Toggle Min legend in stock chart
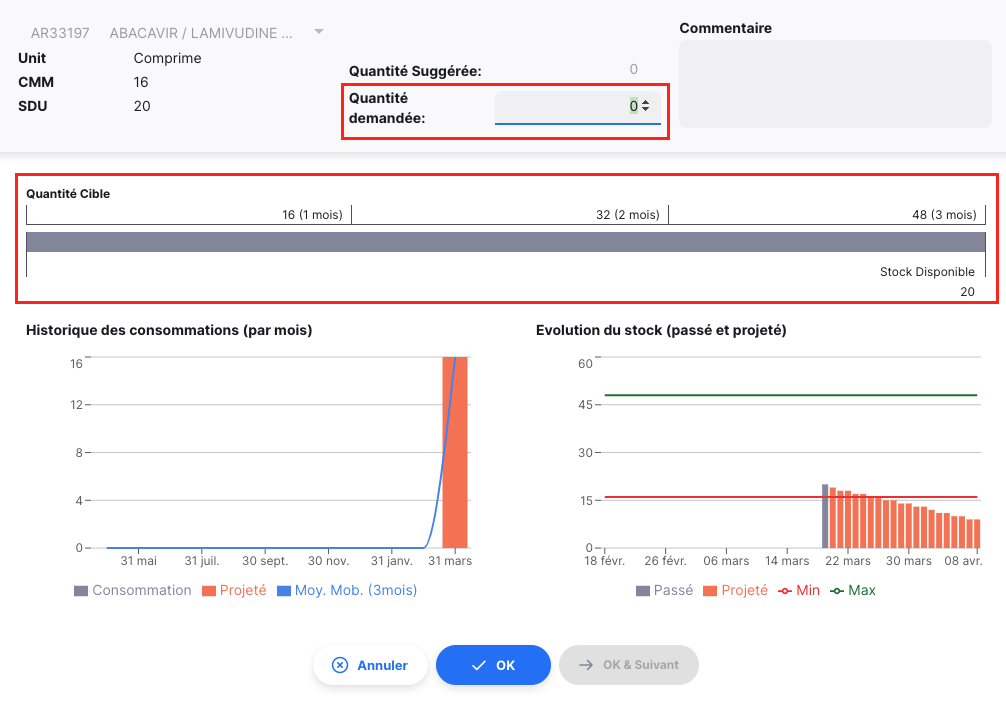This screenshot has height=717, width=1006. [799, 591]
